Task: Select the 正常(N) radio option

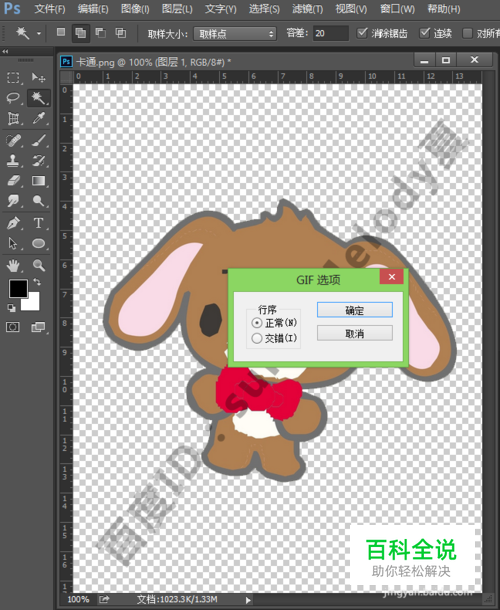Action: point(257,323)
